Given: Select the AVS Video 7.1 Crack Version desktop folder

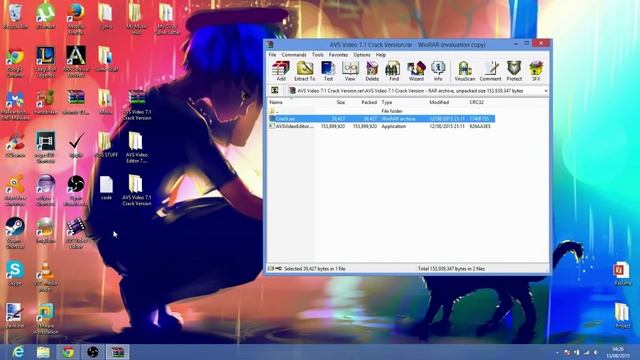Looking at the screenshot, I should [137, 190].
